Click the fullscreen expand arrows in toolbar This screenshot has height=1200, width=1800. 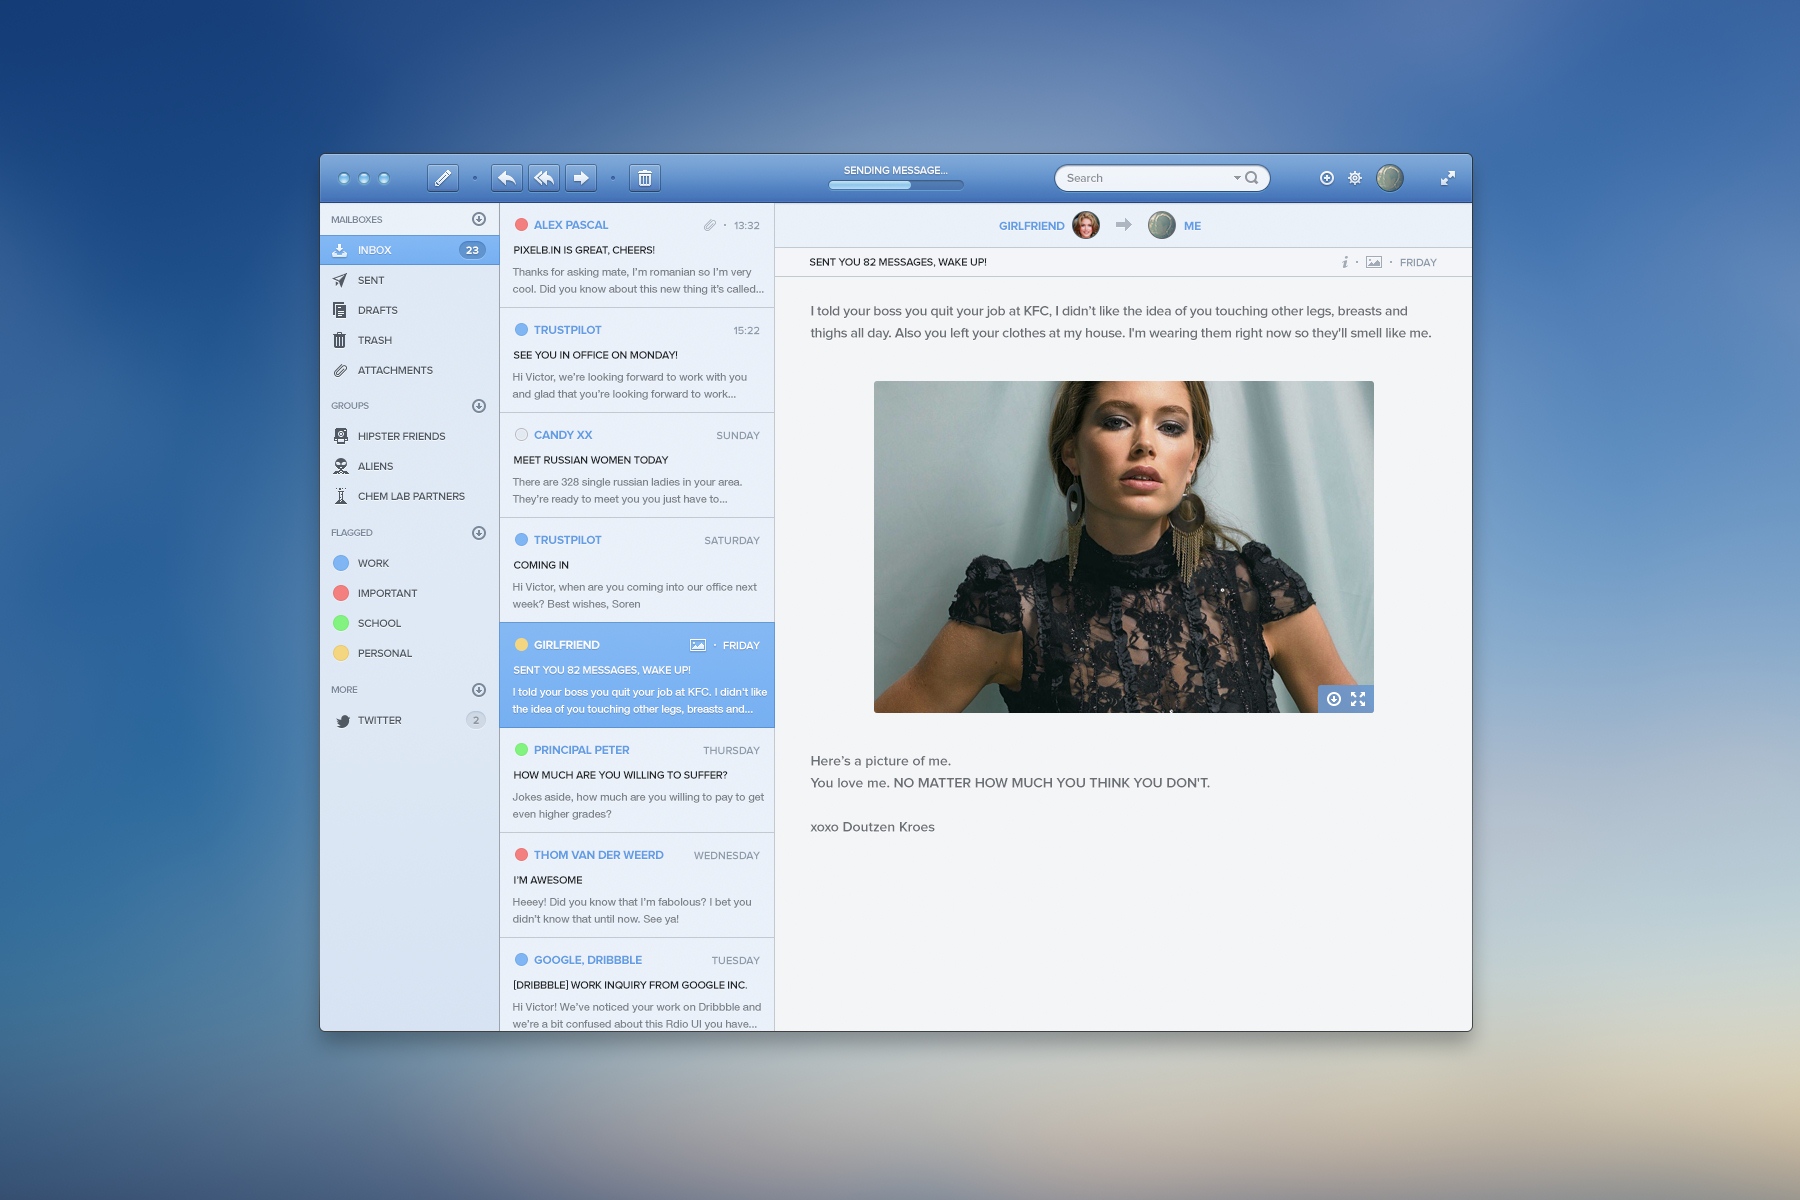pos(1447,178)
